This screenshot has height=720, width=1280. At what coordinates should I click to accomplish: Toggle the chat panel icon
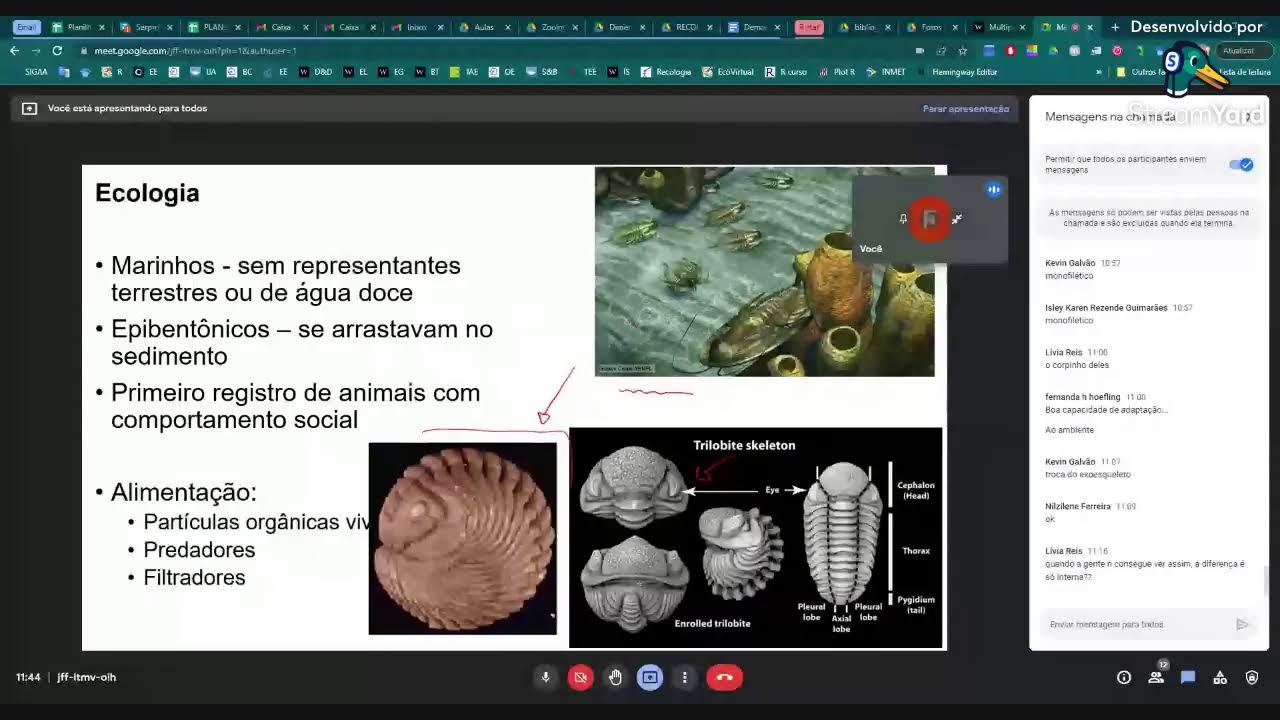pyautogui.click(x=1188, y=677)
